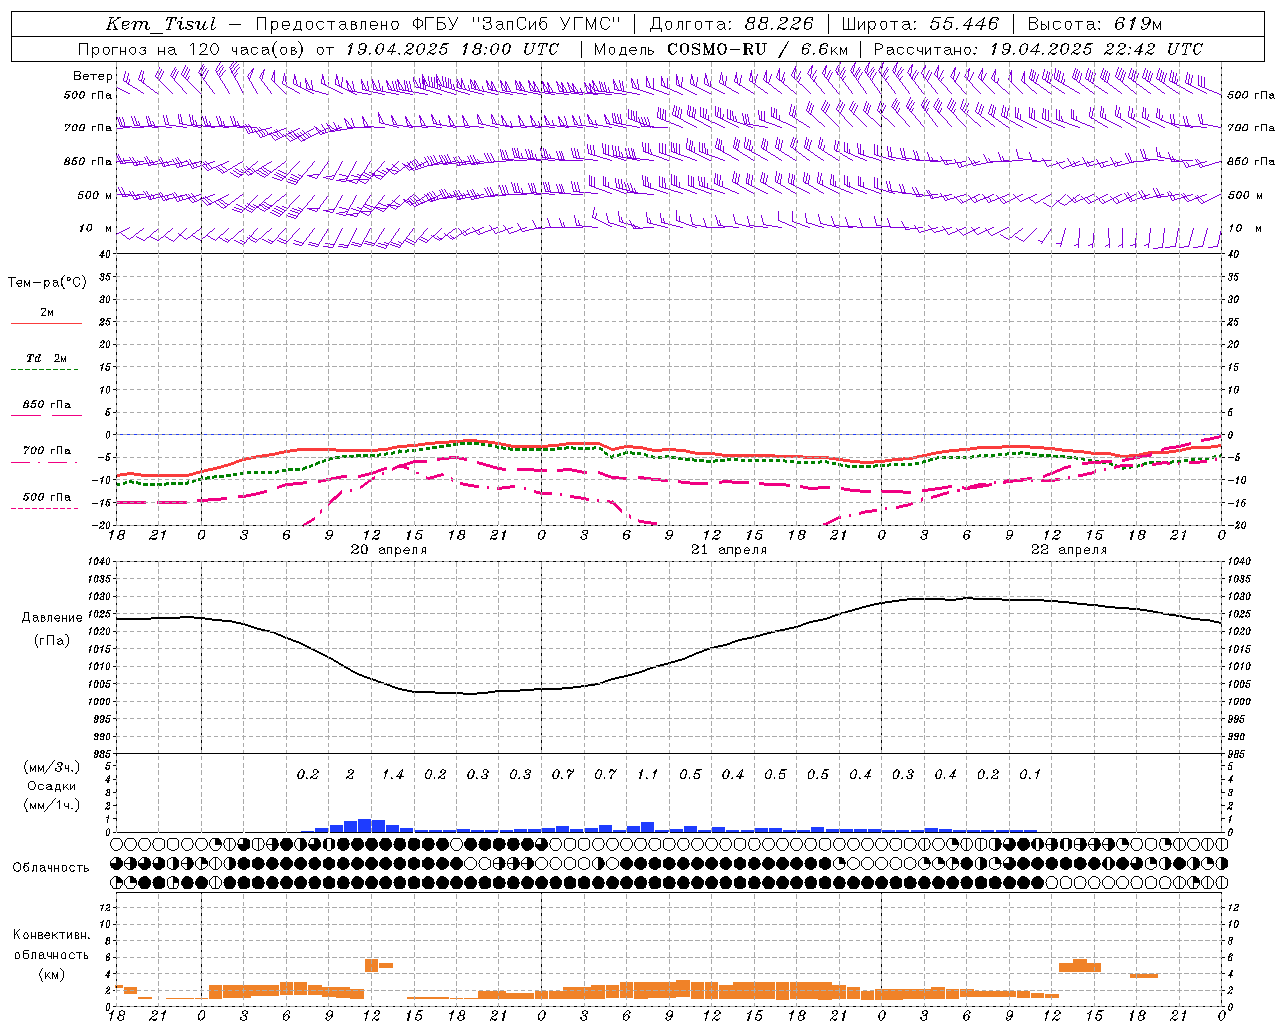This screenshot has width=1280, height=1024.
Task: Select the computed time "Рассчитано: 19.04.2025 22:42 UTC"
Action: (1038, 49)
